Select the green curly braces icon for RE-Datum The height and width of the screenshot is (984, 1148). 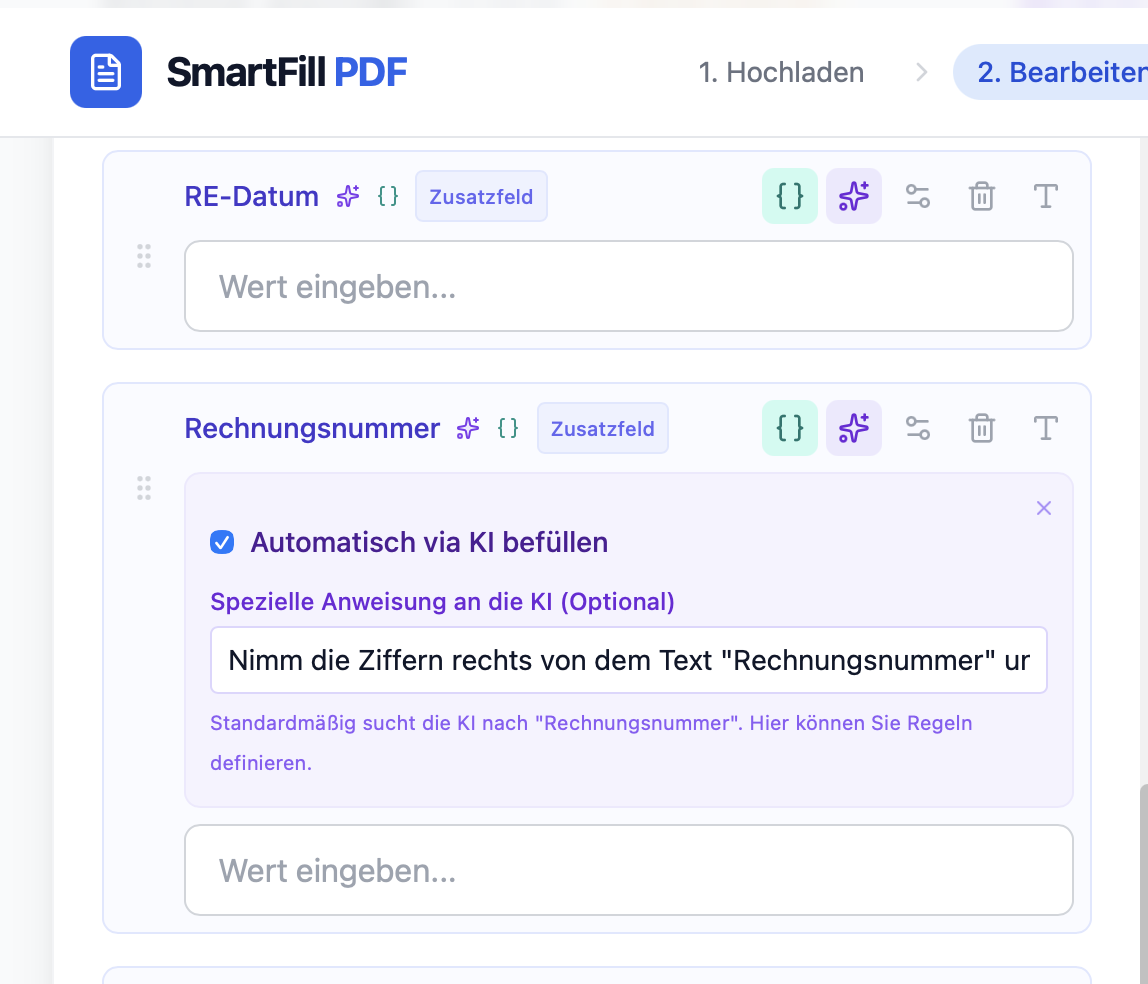pyautogui.click(x=789, y=196)
